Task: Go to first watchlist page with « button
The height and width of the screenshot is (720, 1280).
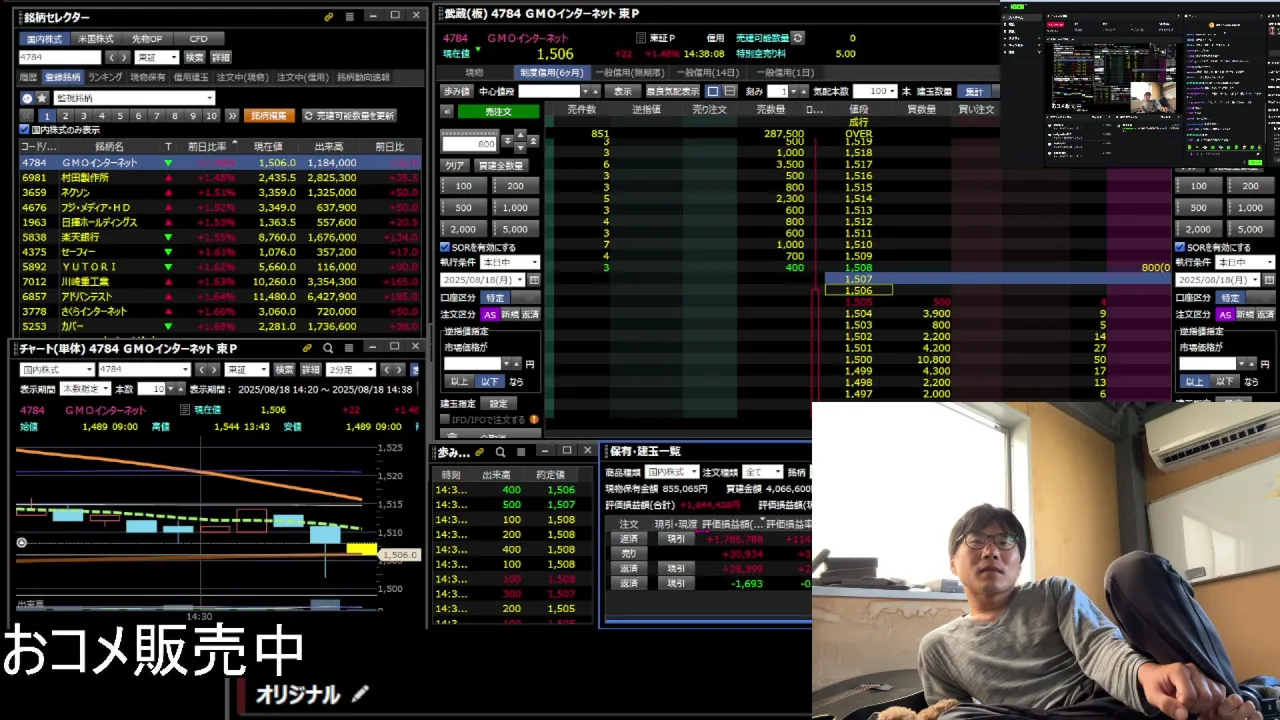Action: pos(27,116)
